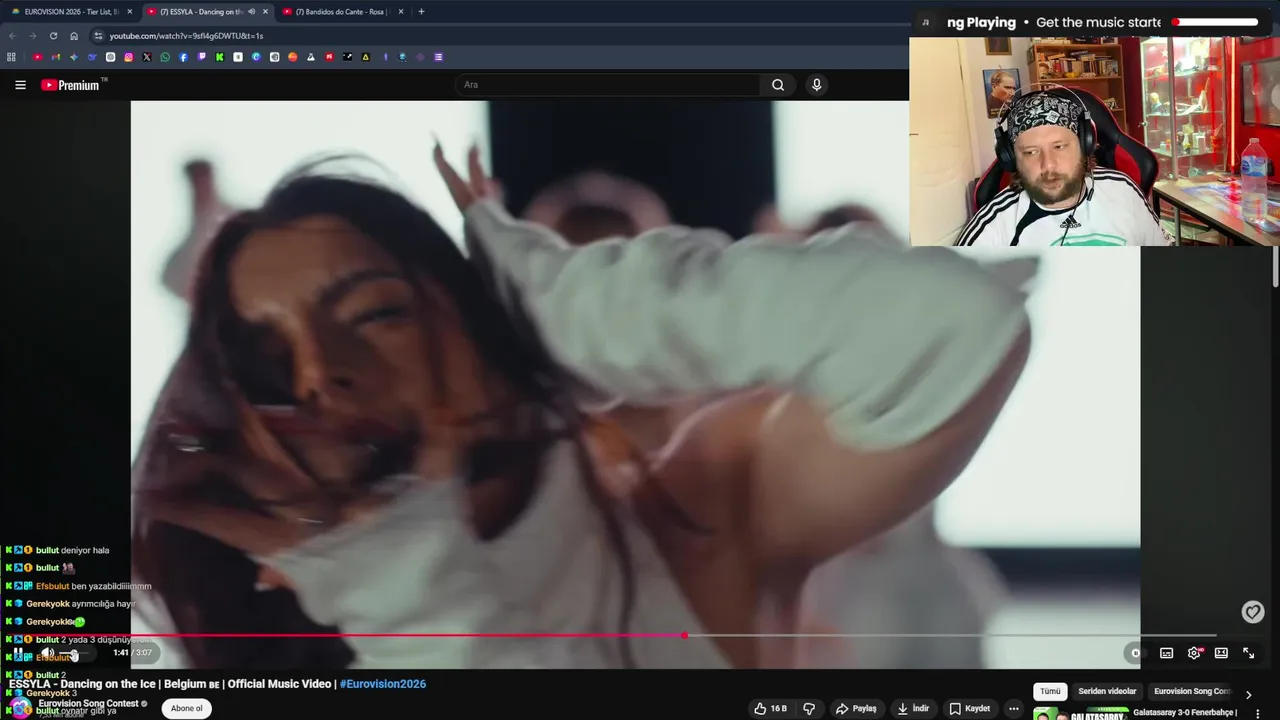Open options for Galatasaray 3-0 Fenerbahçe video
Image resolution: width=1280 pixels, height=720 pixels.
pyautogui.click(x=1258, y=714)
